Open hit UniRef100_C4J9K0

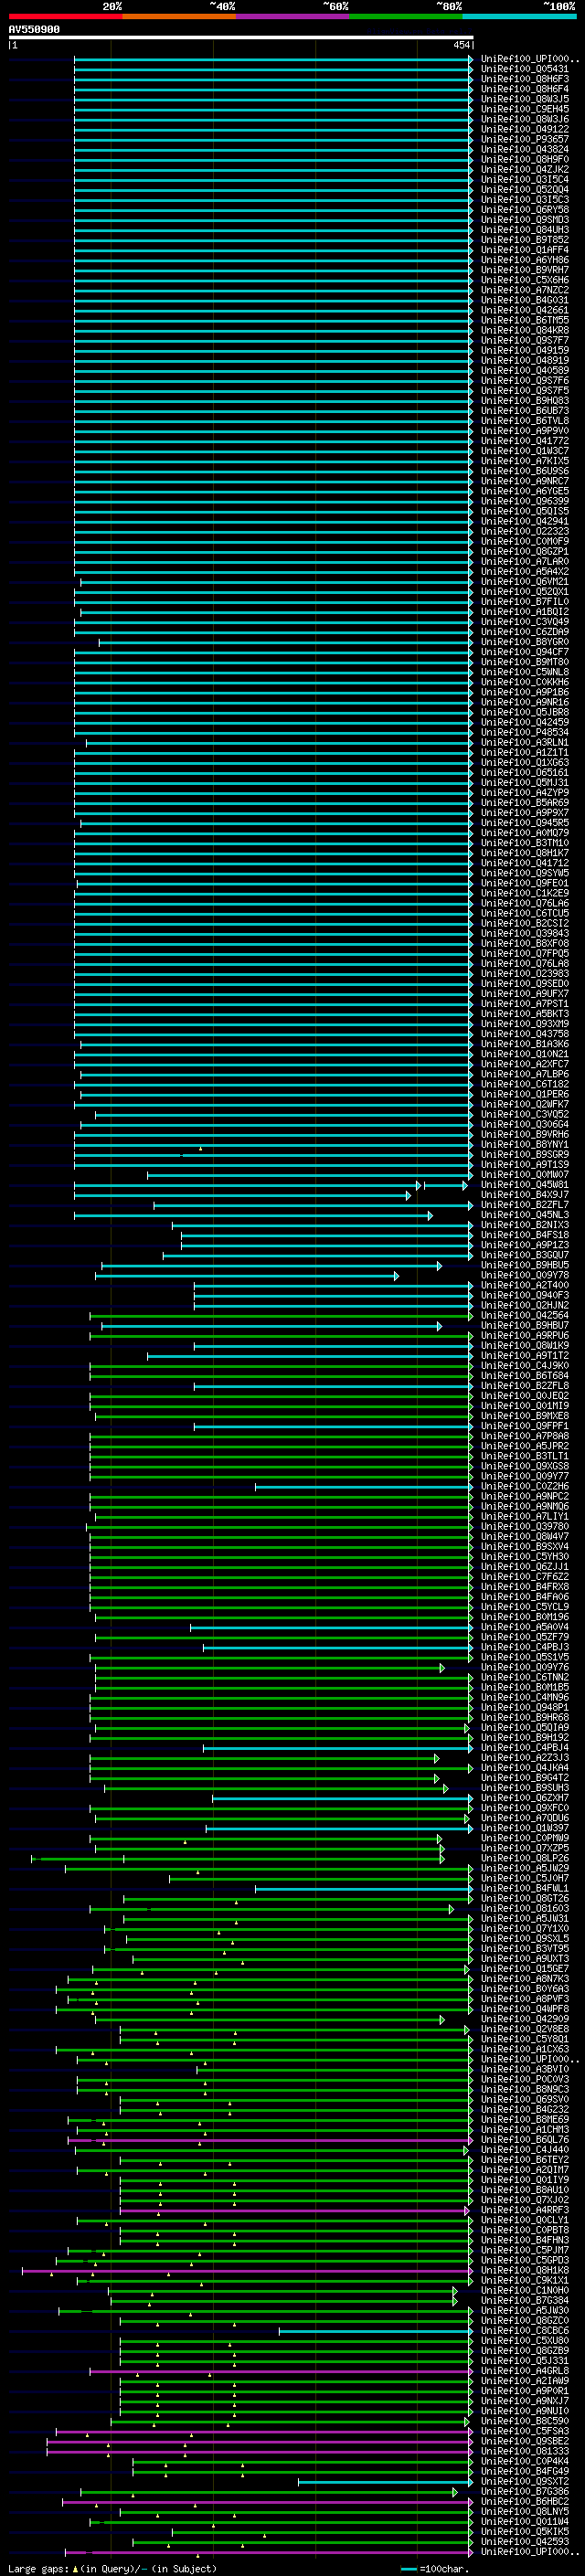click(x=525, y=1365)
